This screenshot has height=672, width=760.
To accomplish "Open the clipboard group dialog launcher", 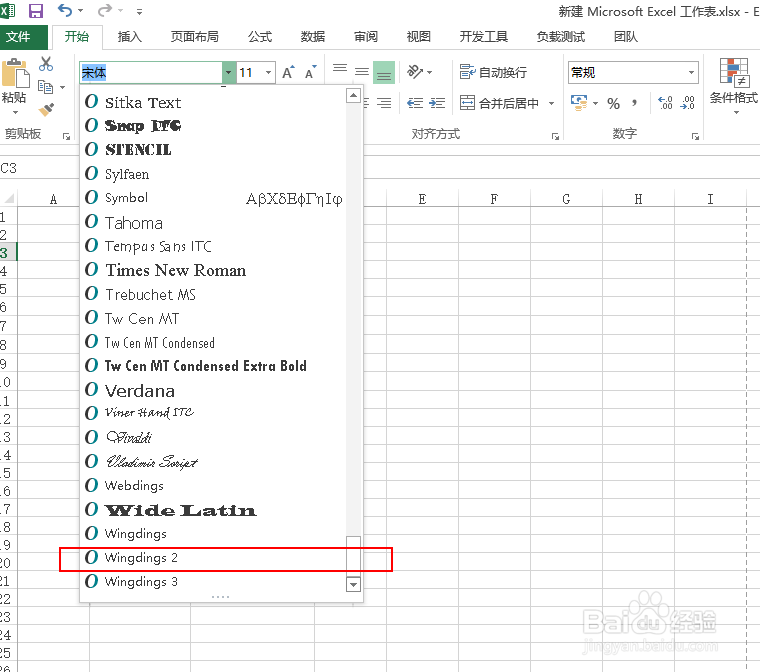I will click(66, 137).
